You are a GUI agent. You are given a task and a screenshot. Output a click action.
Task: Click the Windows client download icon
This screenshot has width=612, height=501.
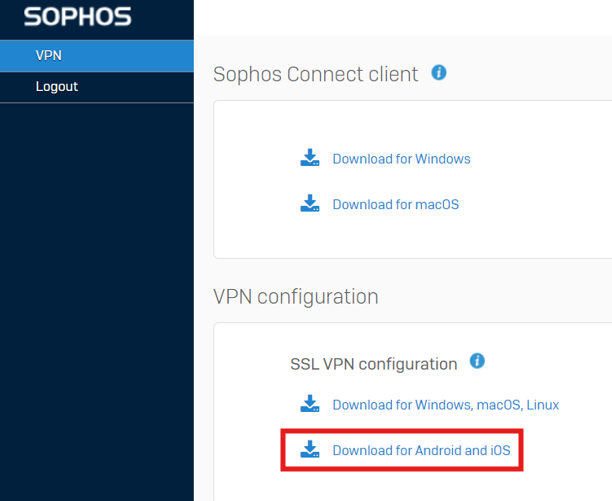point(310,158)
